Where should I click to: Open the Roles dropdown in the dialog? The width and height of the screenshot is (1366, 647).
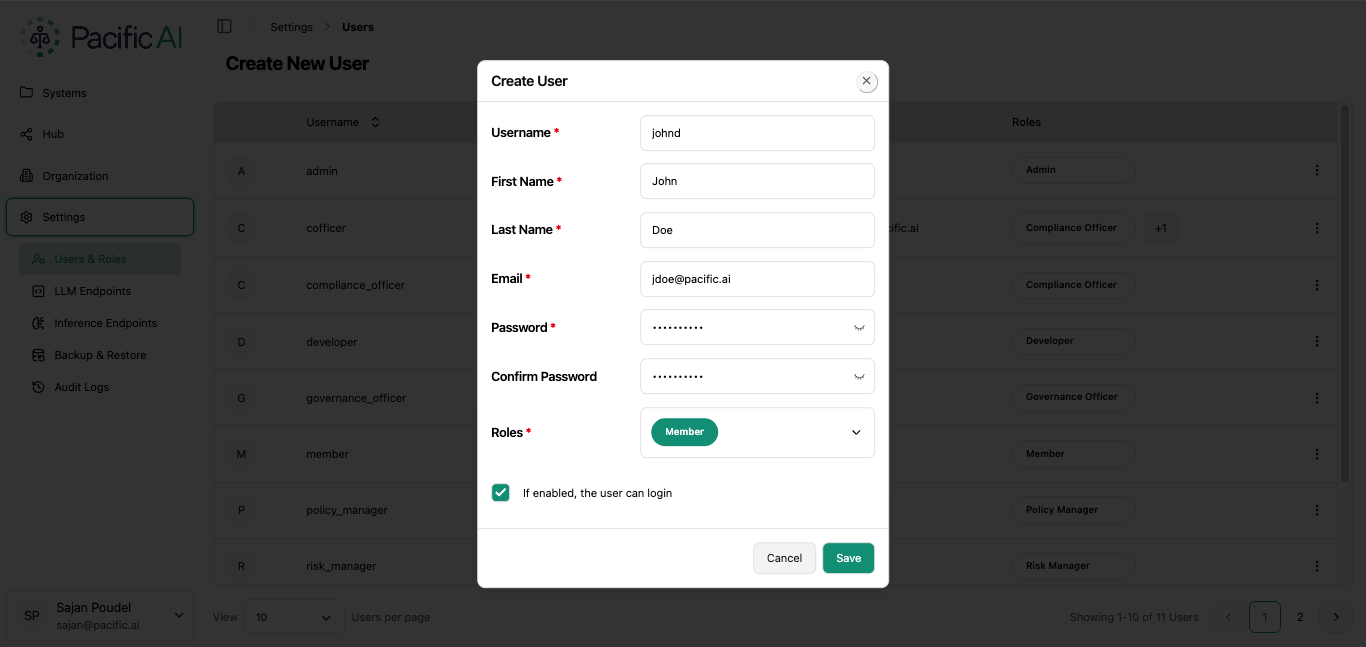[856, 432]
